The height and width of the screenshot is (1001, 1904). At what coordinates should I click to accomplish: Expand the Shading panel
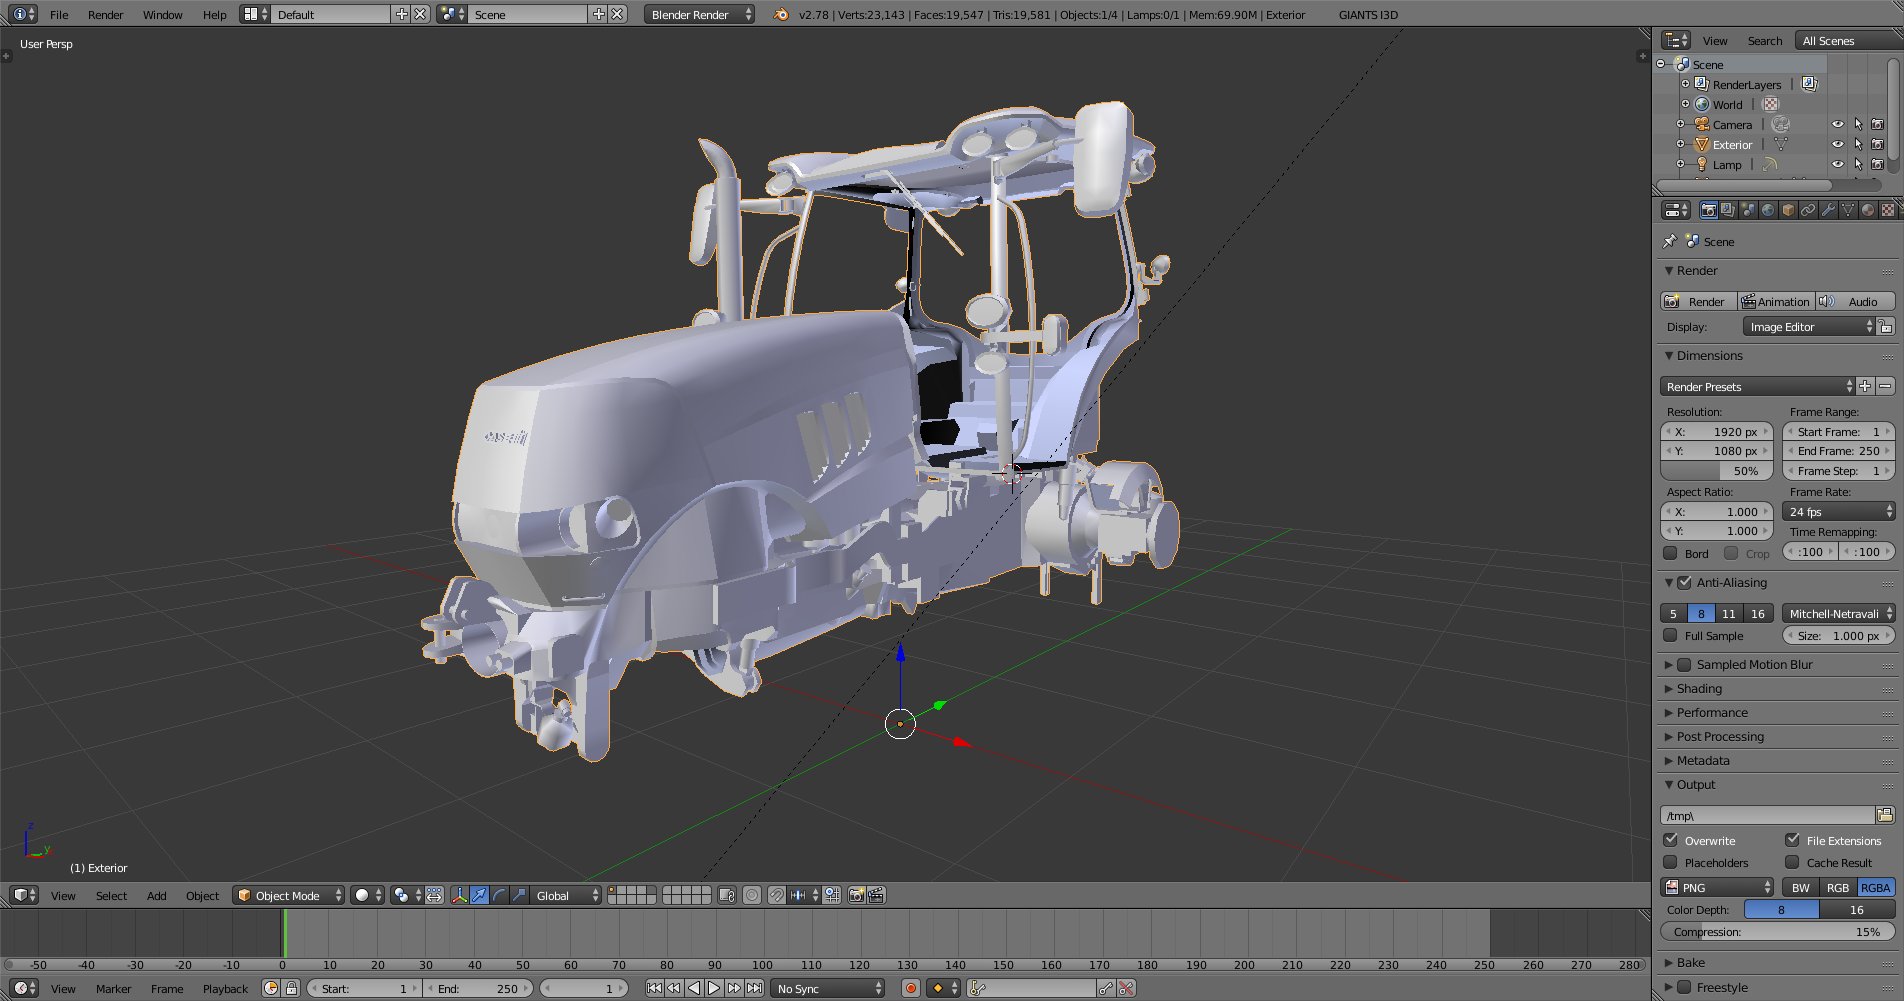point(1668,689)
